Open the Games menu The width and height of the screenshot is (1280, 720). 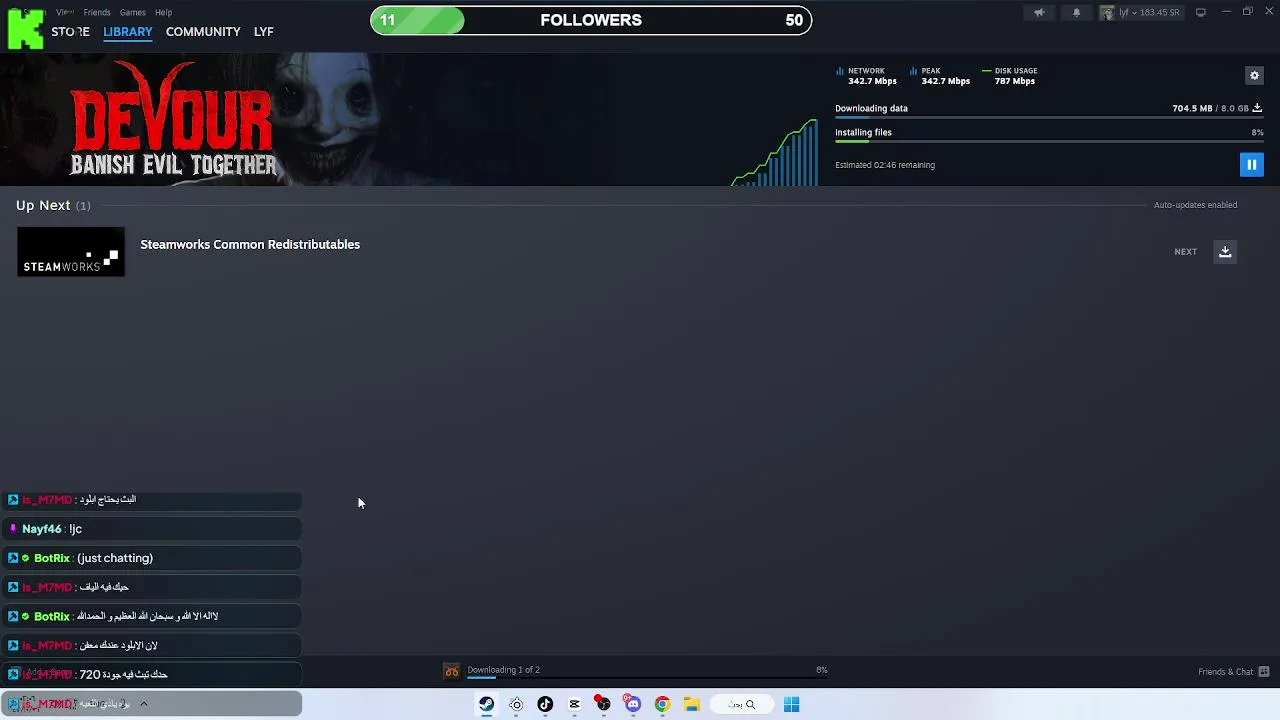133,12
